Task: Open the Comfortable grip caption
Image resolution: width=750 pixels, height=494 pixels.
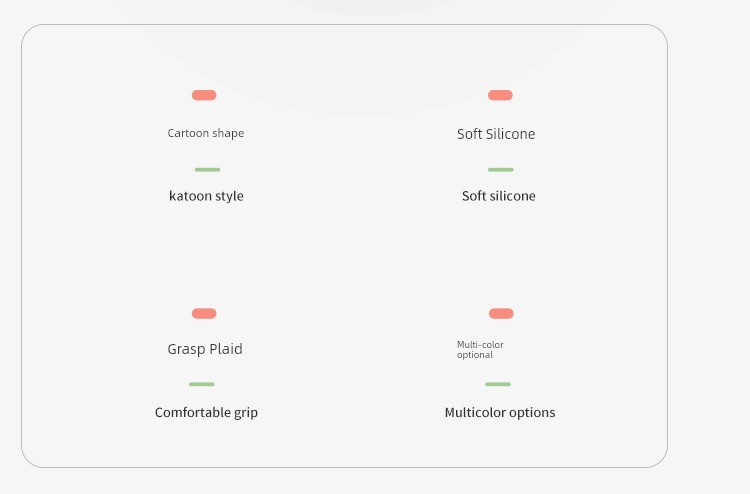Action: point(207,413)
